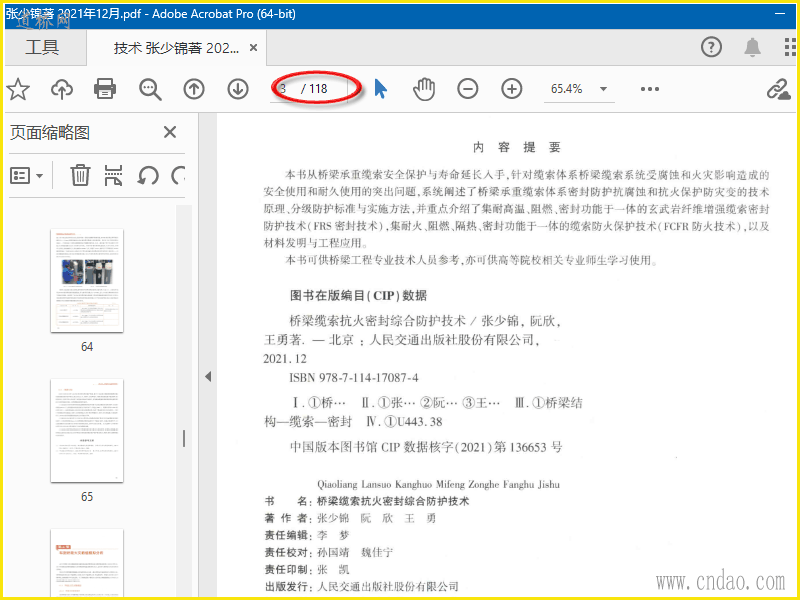Upload file using the cloud icon

(x=62, y=89)
